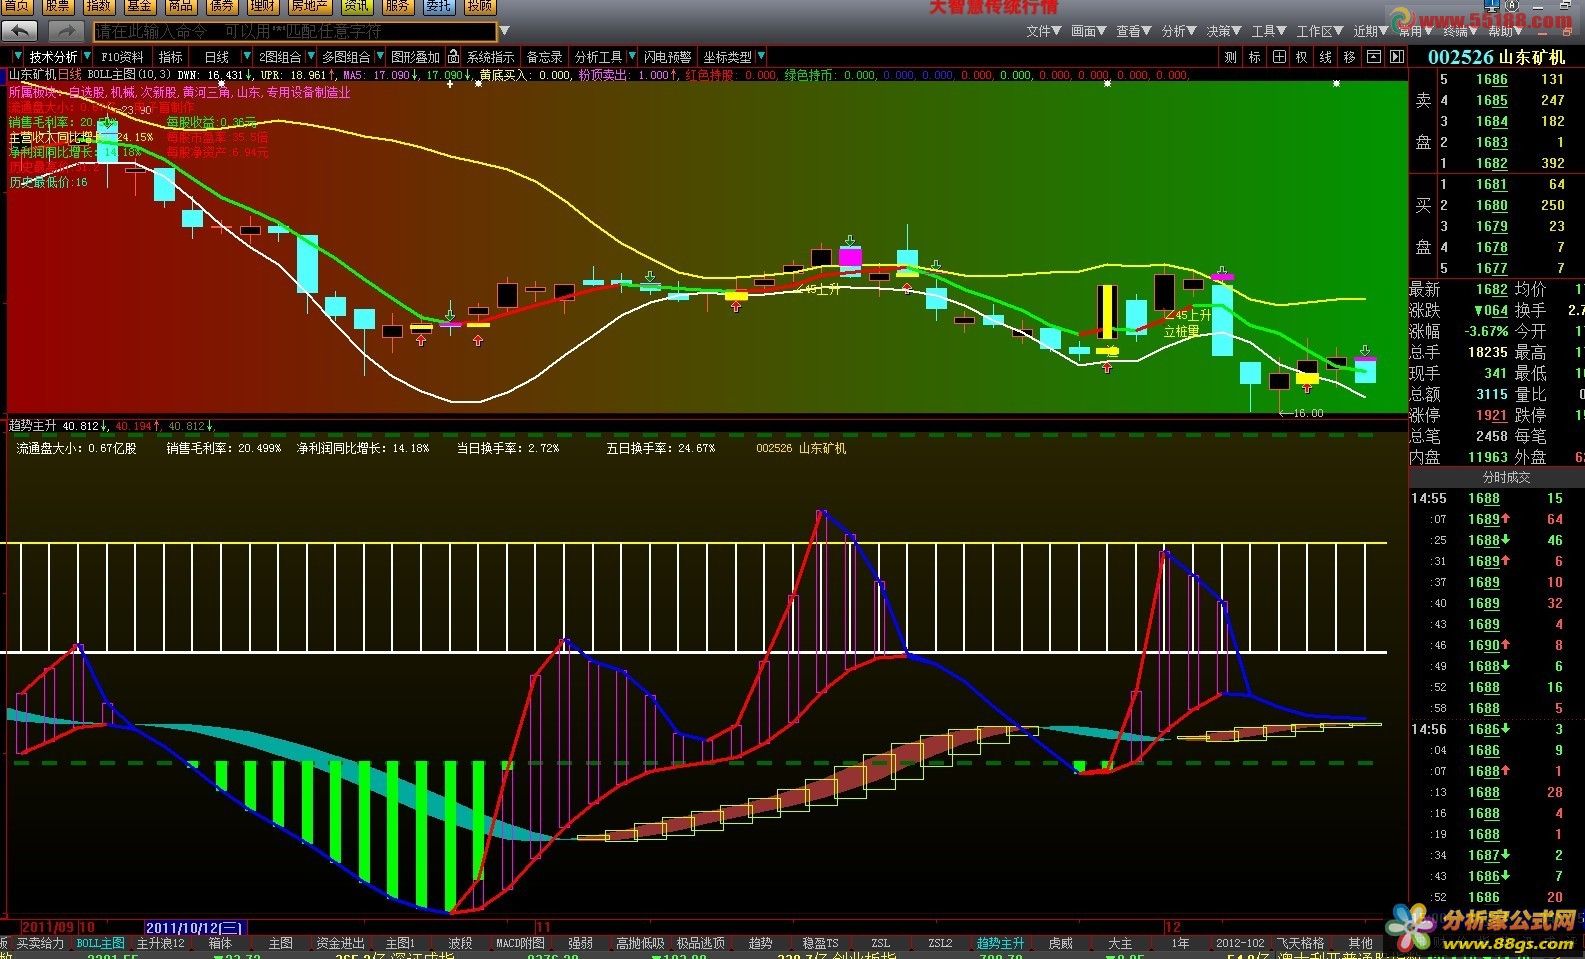Image resolution: width=1585 pixels, height=959 pixels.
Task: Click the 商品 commodities shortcut button
Action: pyautogui.click(x=180, y=6)
